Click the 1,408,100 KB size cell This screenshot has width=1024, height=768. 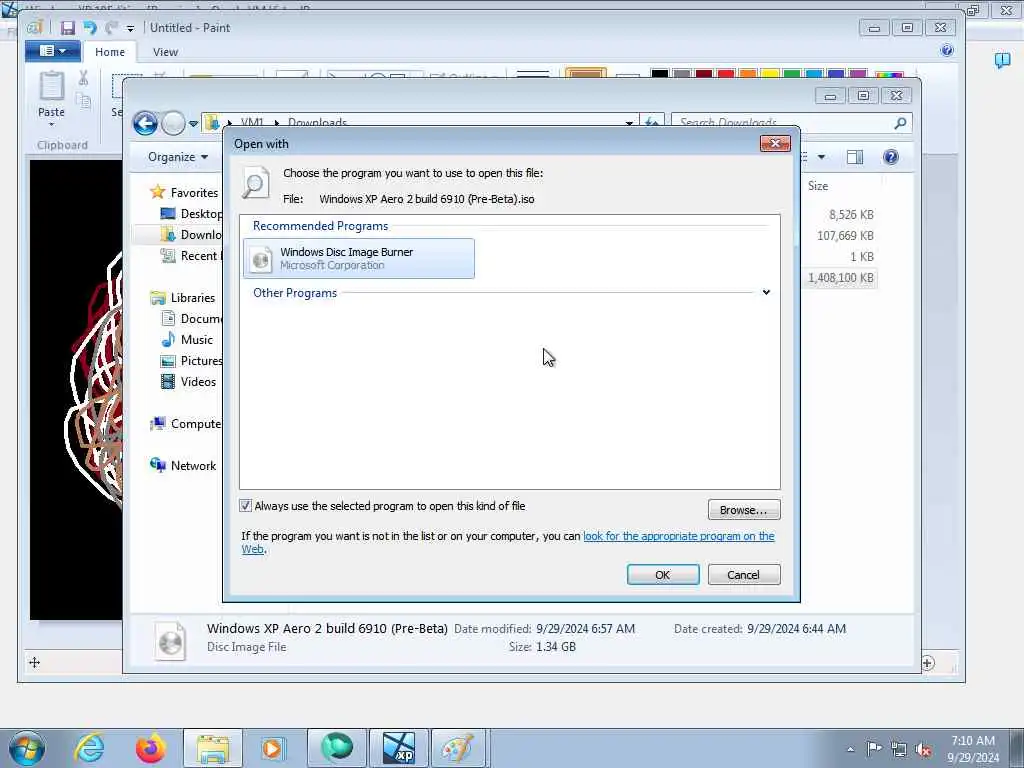[840, 278]
